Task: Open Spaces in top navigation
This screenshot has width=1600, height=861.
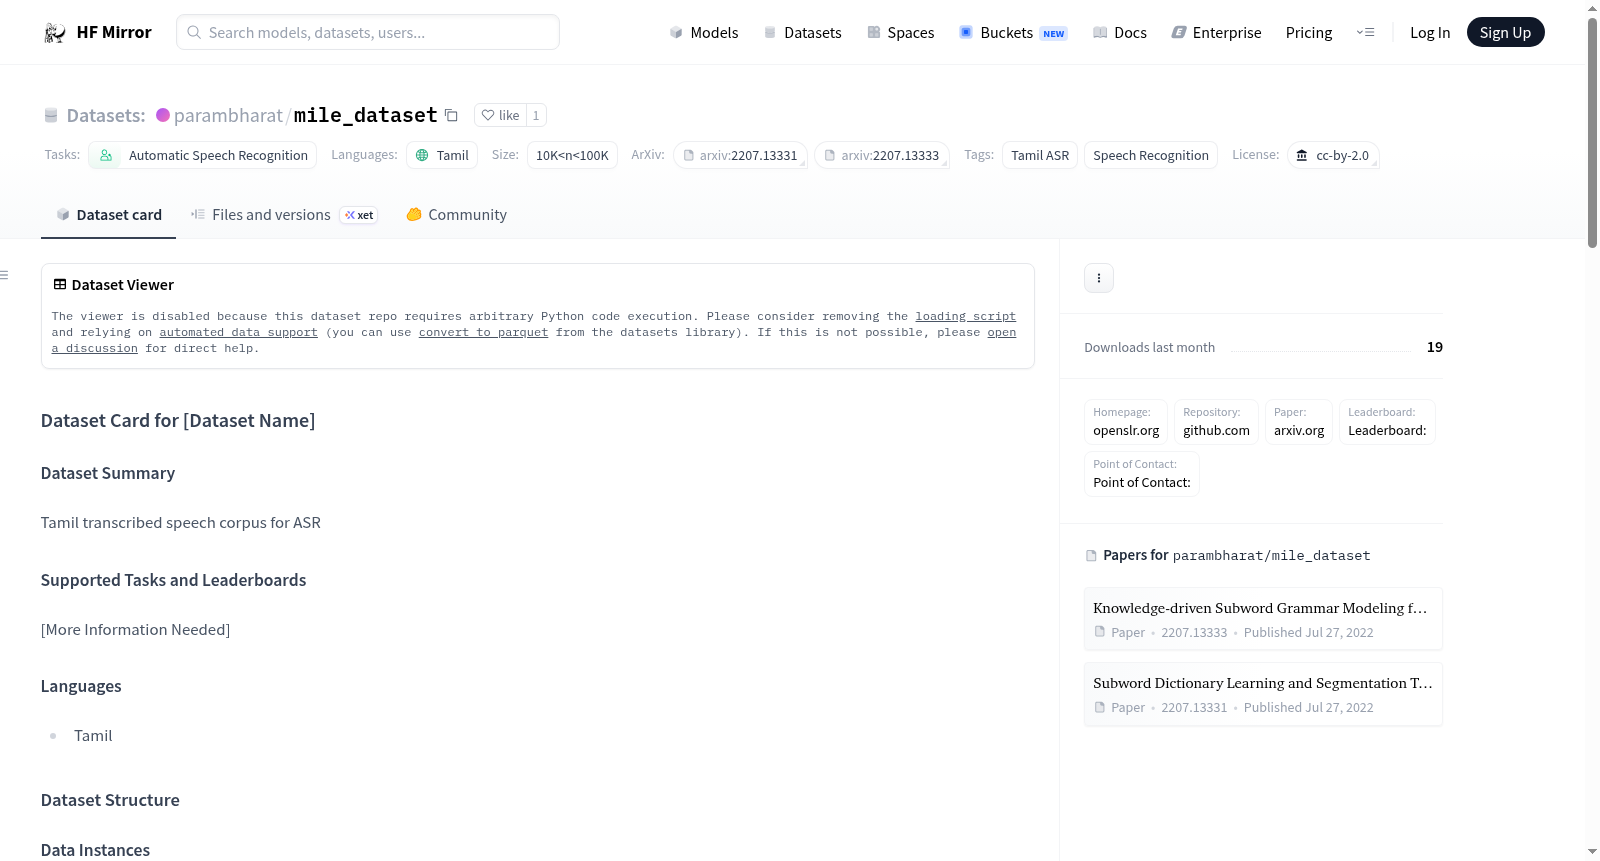Action: (x=900, y=33)
